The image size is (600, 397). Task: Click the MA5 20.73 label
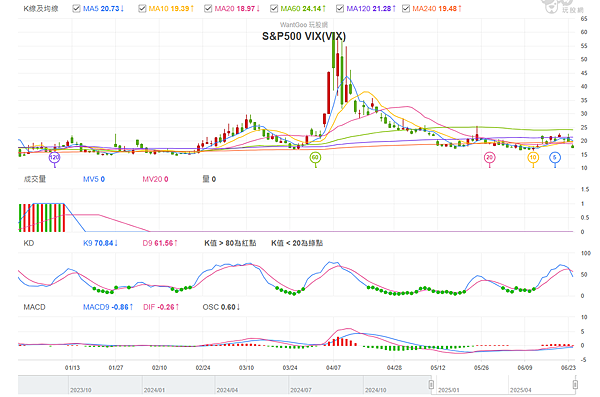pyautogui.click(x=103, y=8)
